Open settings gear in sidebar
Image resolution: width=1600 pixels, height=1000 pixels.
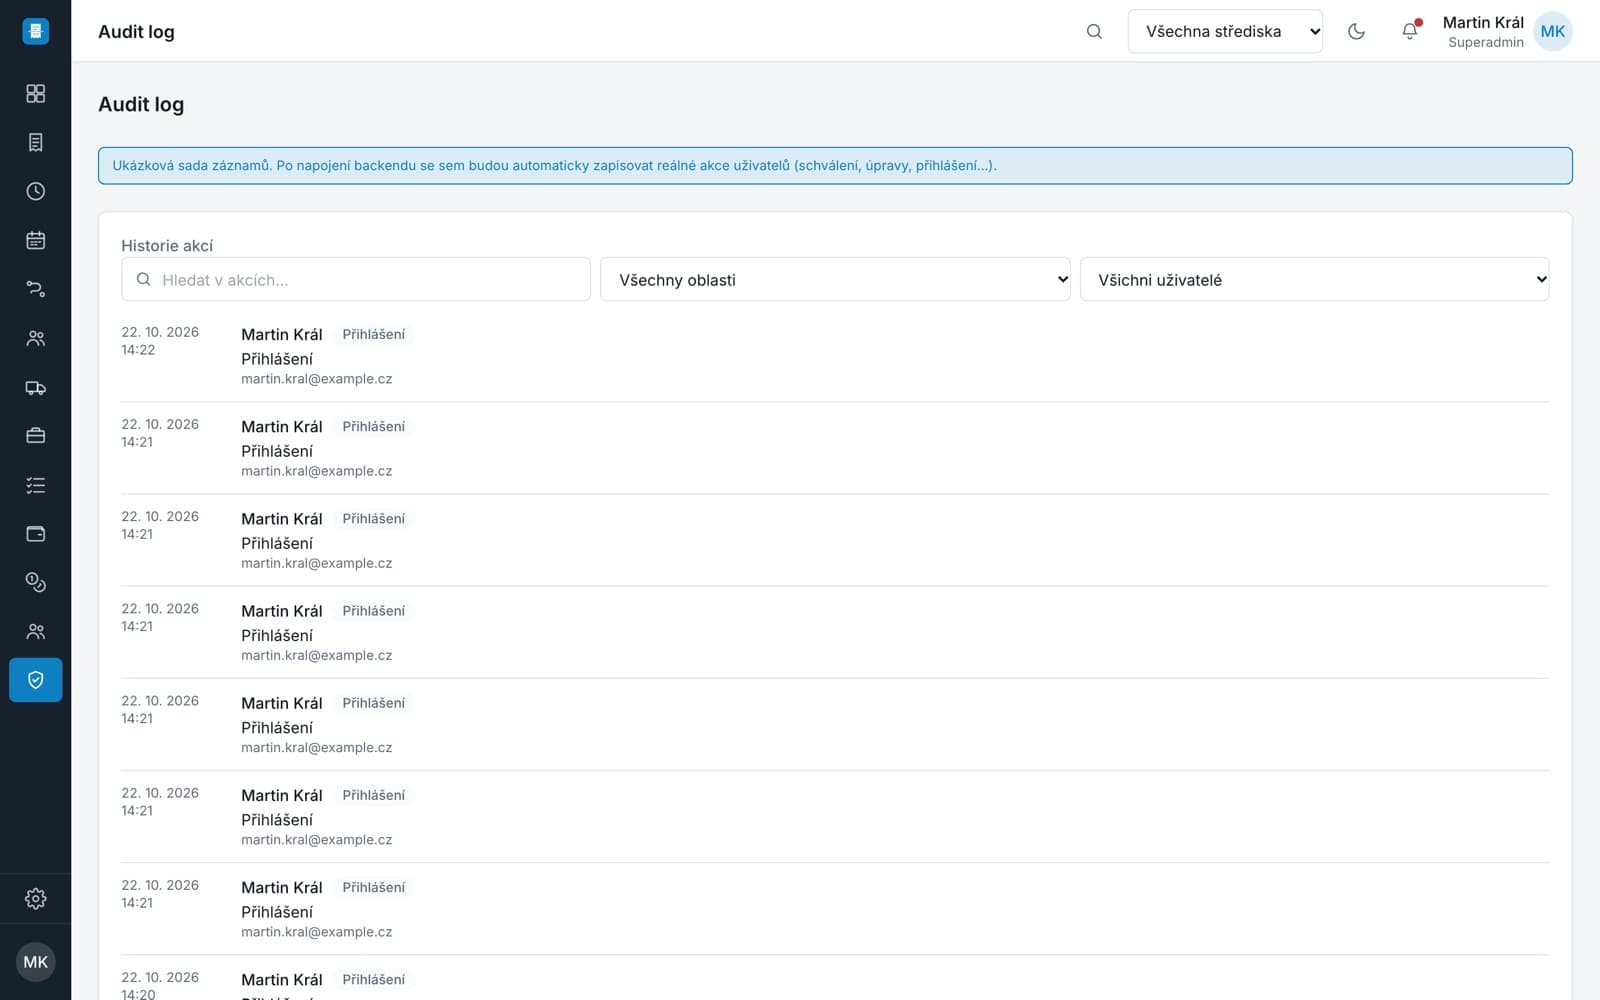(36, 898)
